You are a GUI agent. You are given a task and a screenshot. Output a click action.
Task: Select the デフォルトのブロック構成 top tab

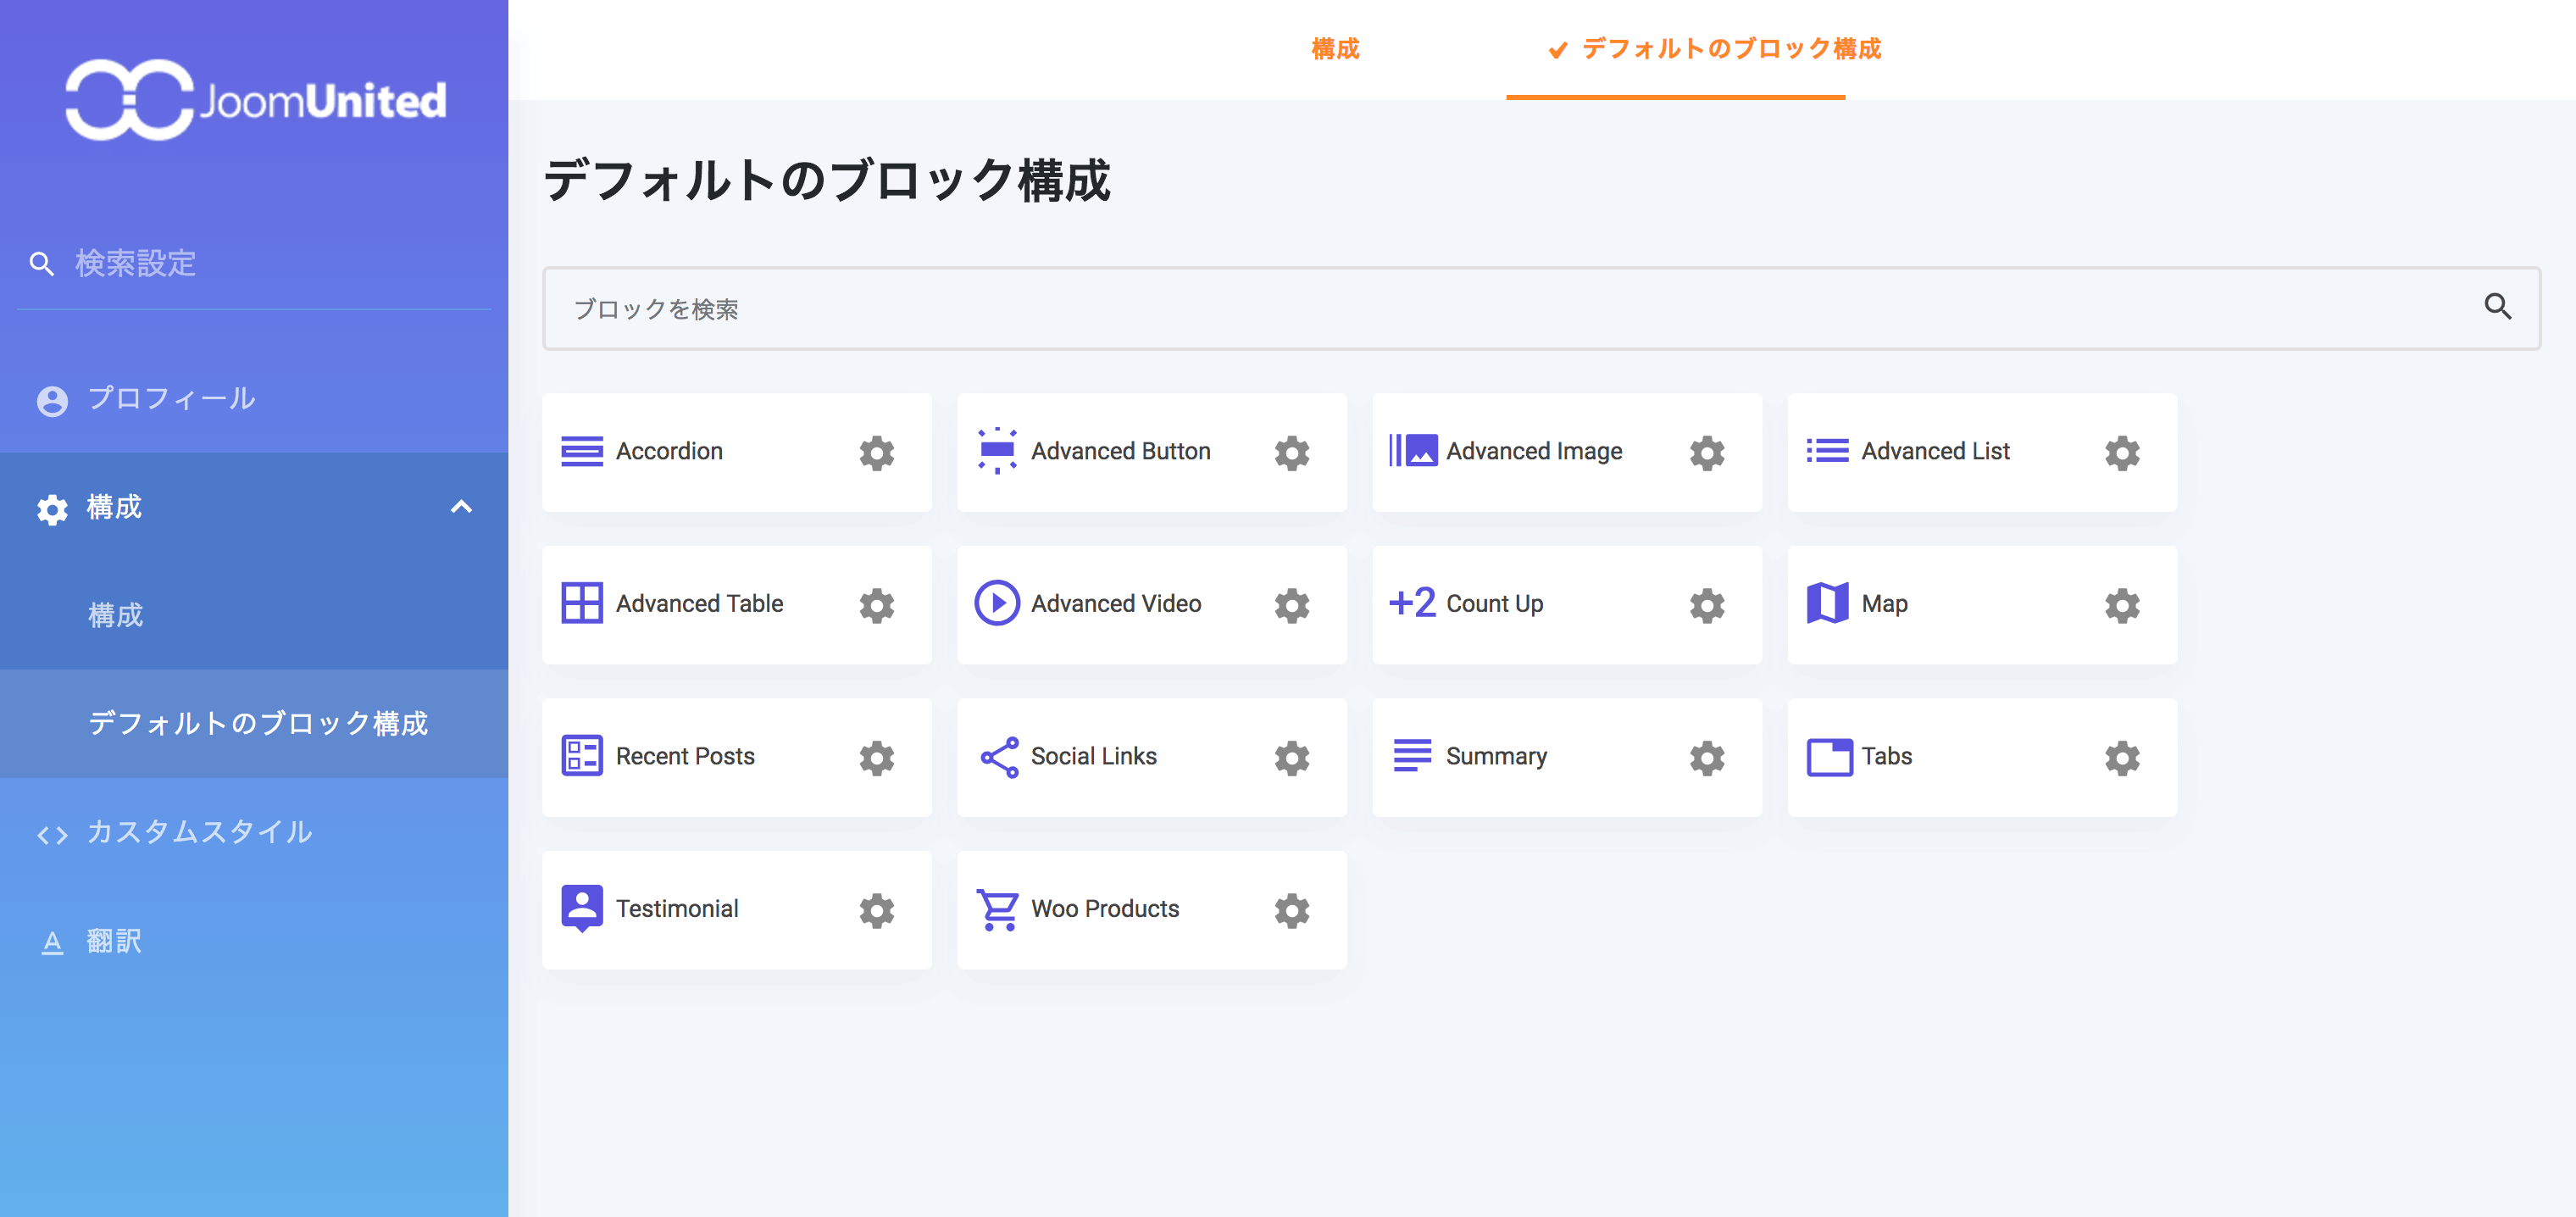tap(1714, 49)
